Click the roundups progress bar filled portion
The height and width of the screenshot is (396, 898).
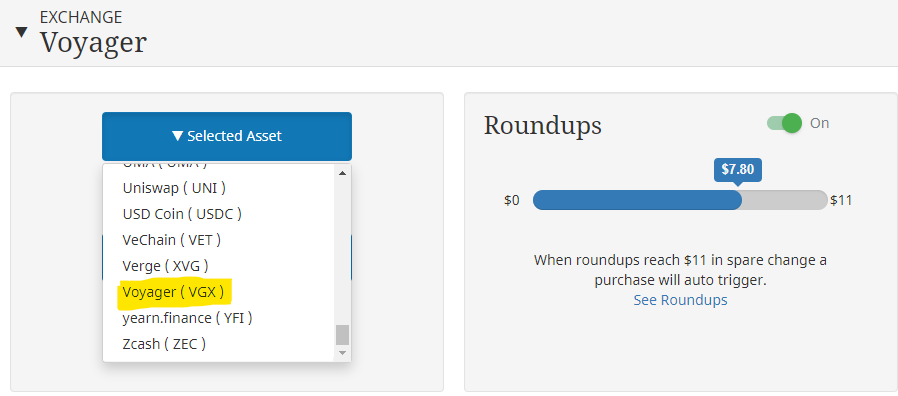point(637,200)
